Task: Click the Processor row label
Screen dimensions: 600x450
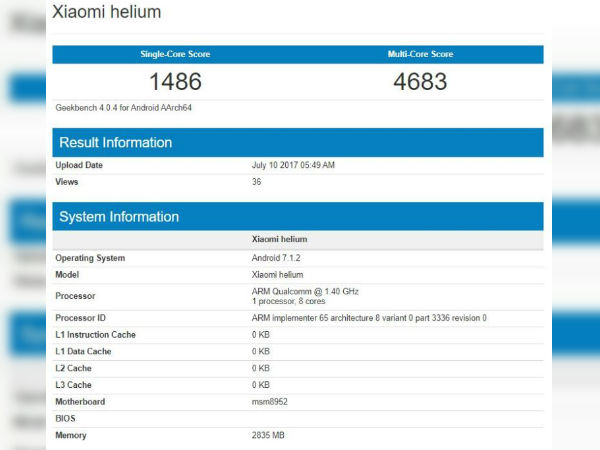Action: click(75, 296)
